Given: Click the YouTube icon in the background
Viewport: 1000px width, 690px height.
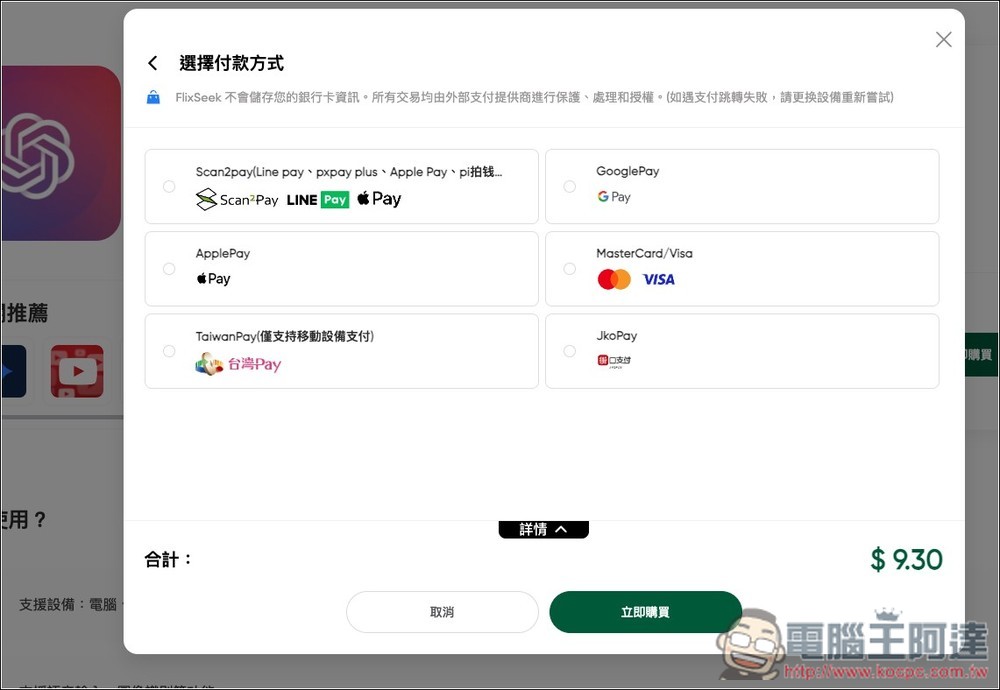Looking at the screenshot, I should (x=76, y=371).
